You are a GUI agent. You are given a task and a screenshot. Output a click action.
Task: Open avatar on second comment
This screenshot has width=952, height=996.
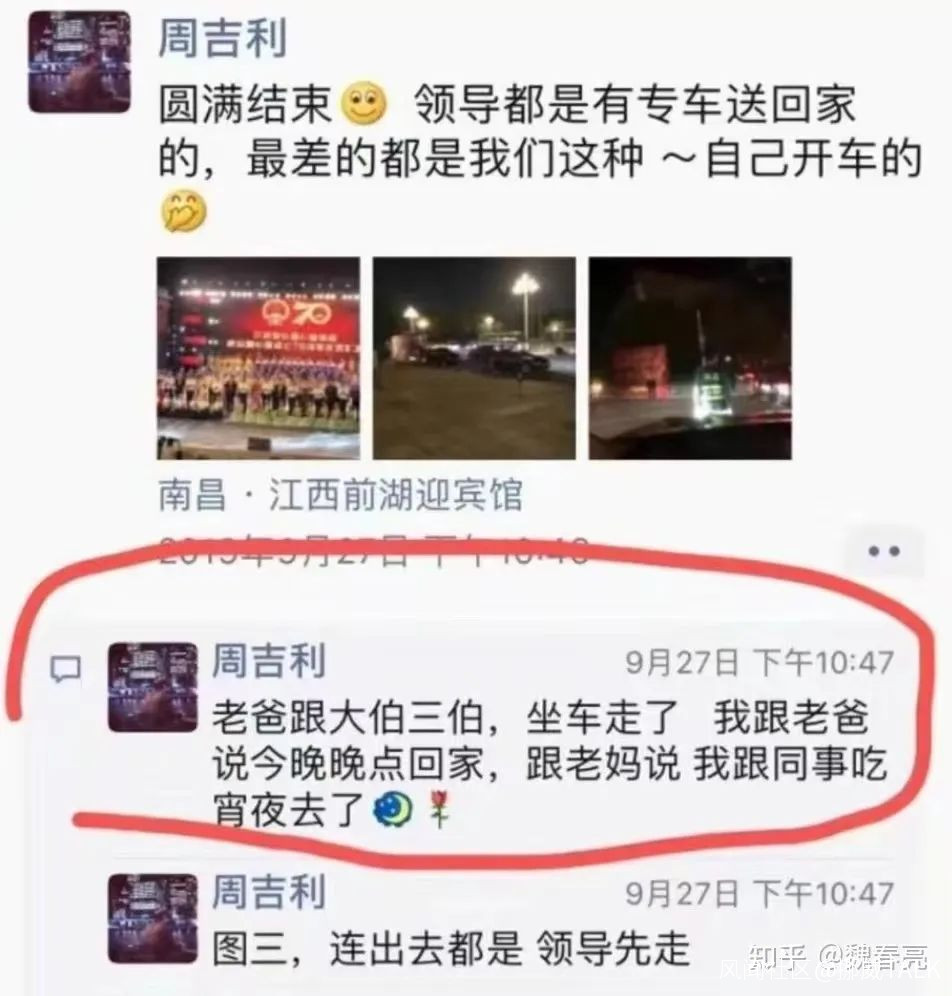pos(153,918)
